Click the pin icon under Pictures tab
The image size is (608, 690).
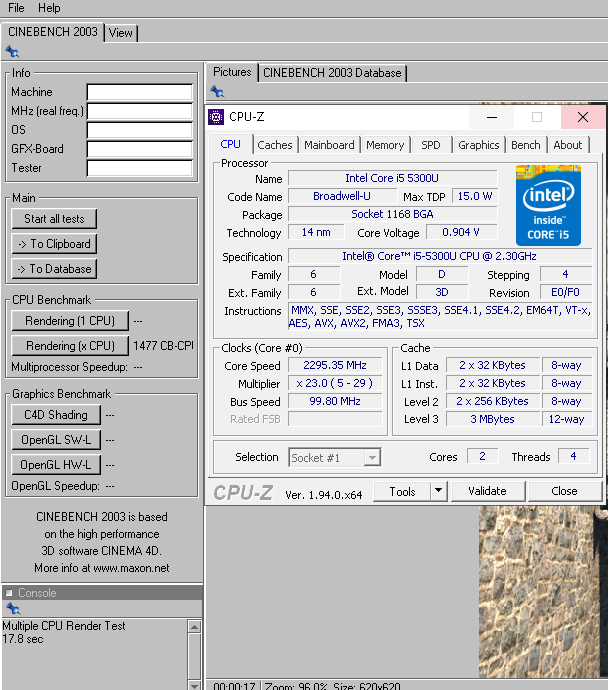click(x=217, y=92)
